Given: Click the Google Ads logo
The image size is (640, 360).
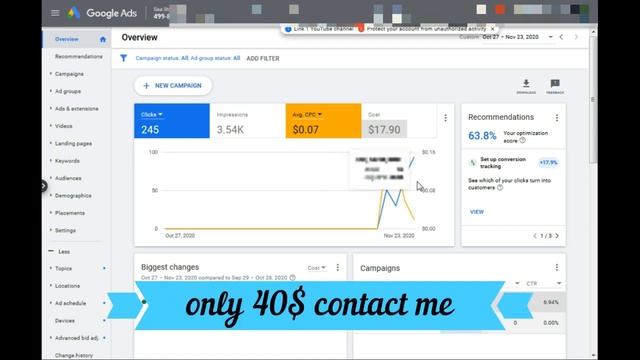Looking at the screenshot, I should tap(102, 13).
